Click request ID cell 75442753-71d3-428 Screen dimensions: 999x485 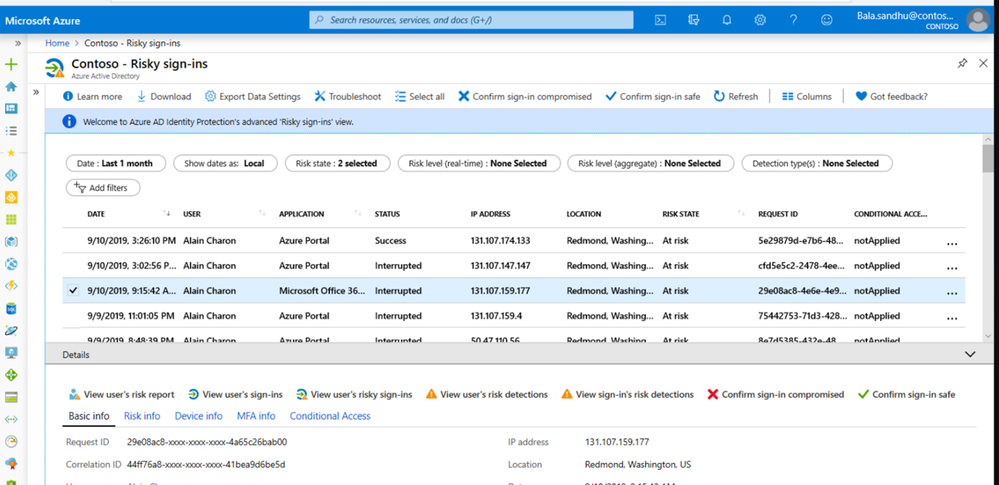(802, 316)
